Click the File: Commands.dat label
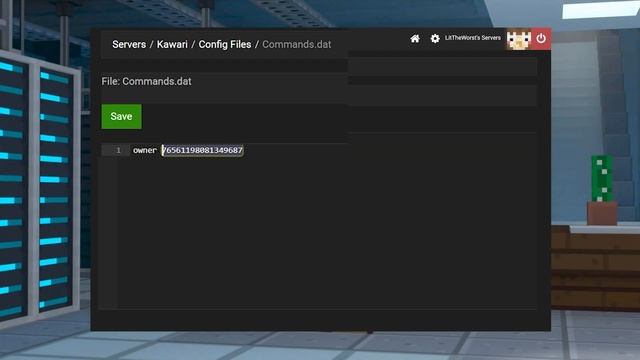640x360 pixels. tap(147, 81)
